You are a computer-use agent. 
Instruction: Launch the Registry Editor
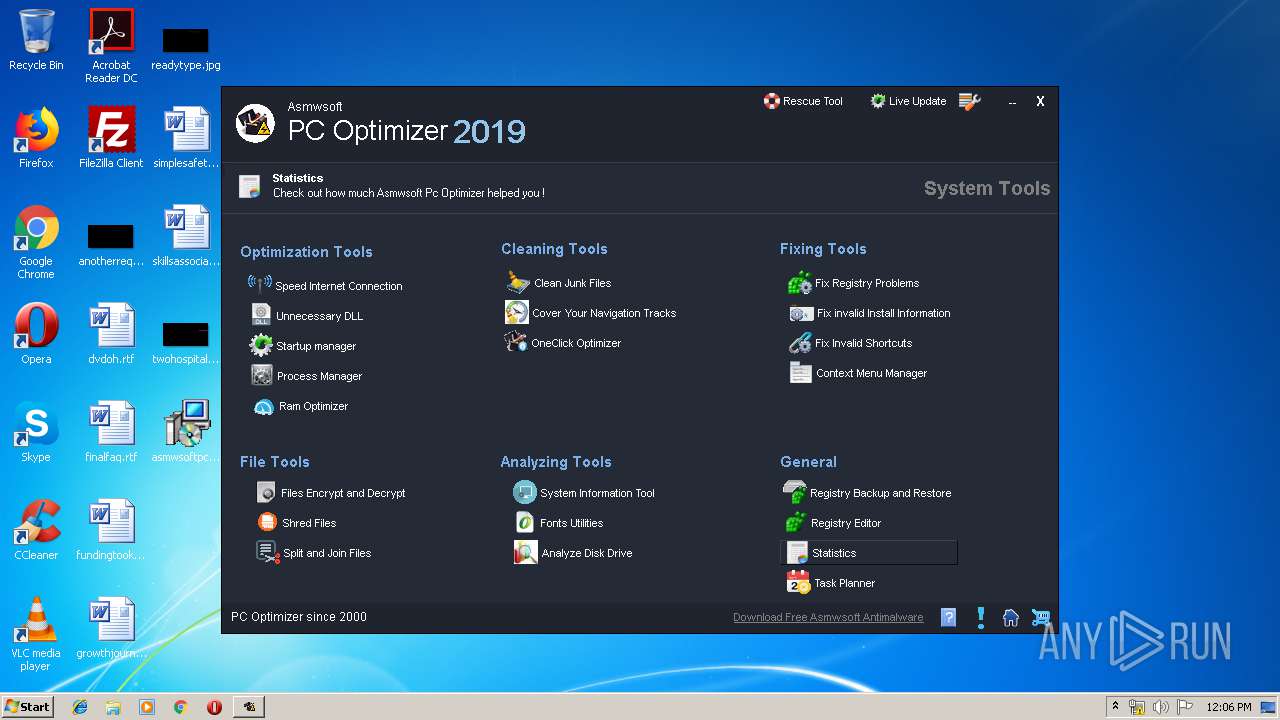click(x=832, y=523)
